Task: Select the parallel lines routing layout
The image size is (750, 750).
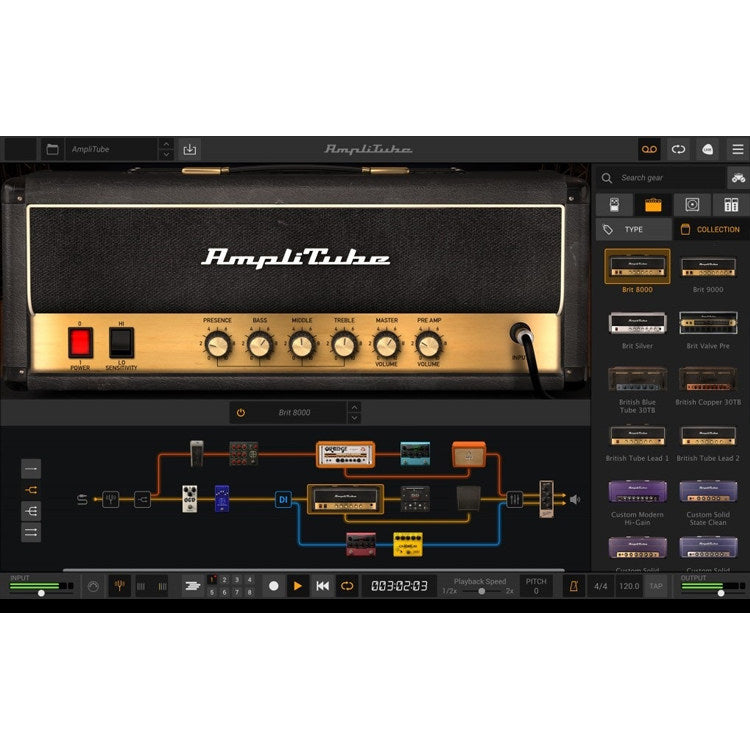Action: pyautogui.click(x=31, y=532)
